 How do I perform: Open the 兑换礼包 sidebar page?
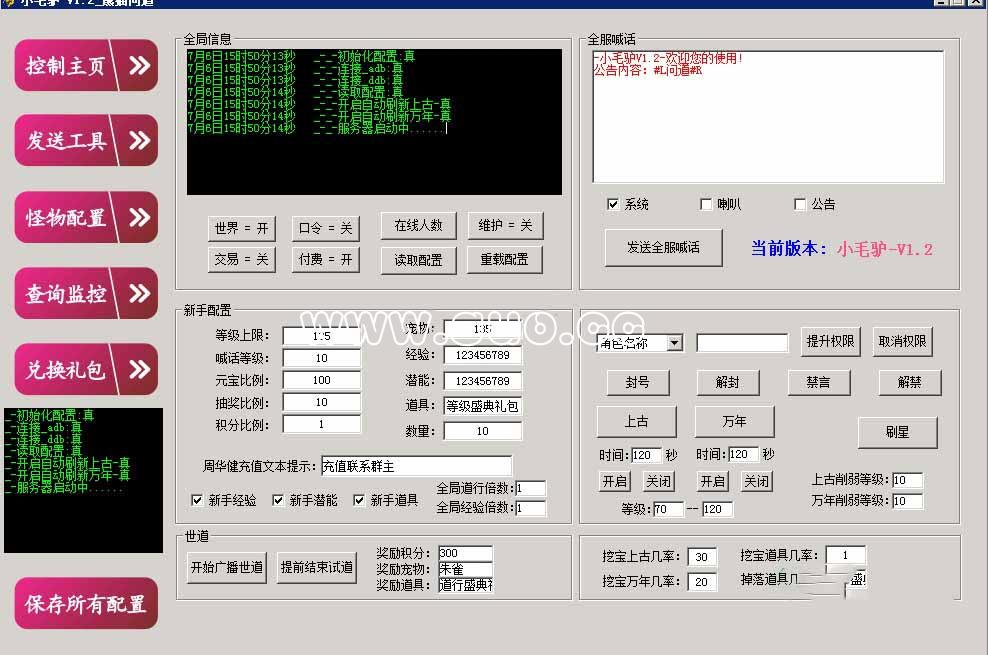(x=86, y=370)
